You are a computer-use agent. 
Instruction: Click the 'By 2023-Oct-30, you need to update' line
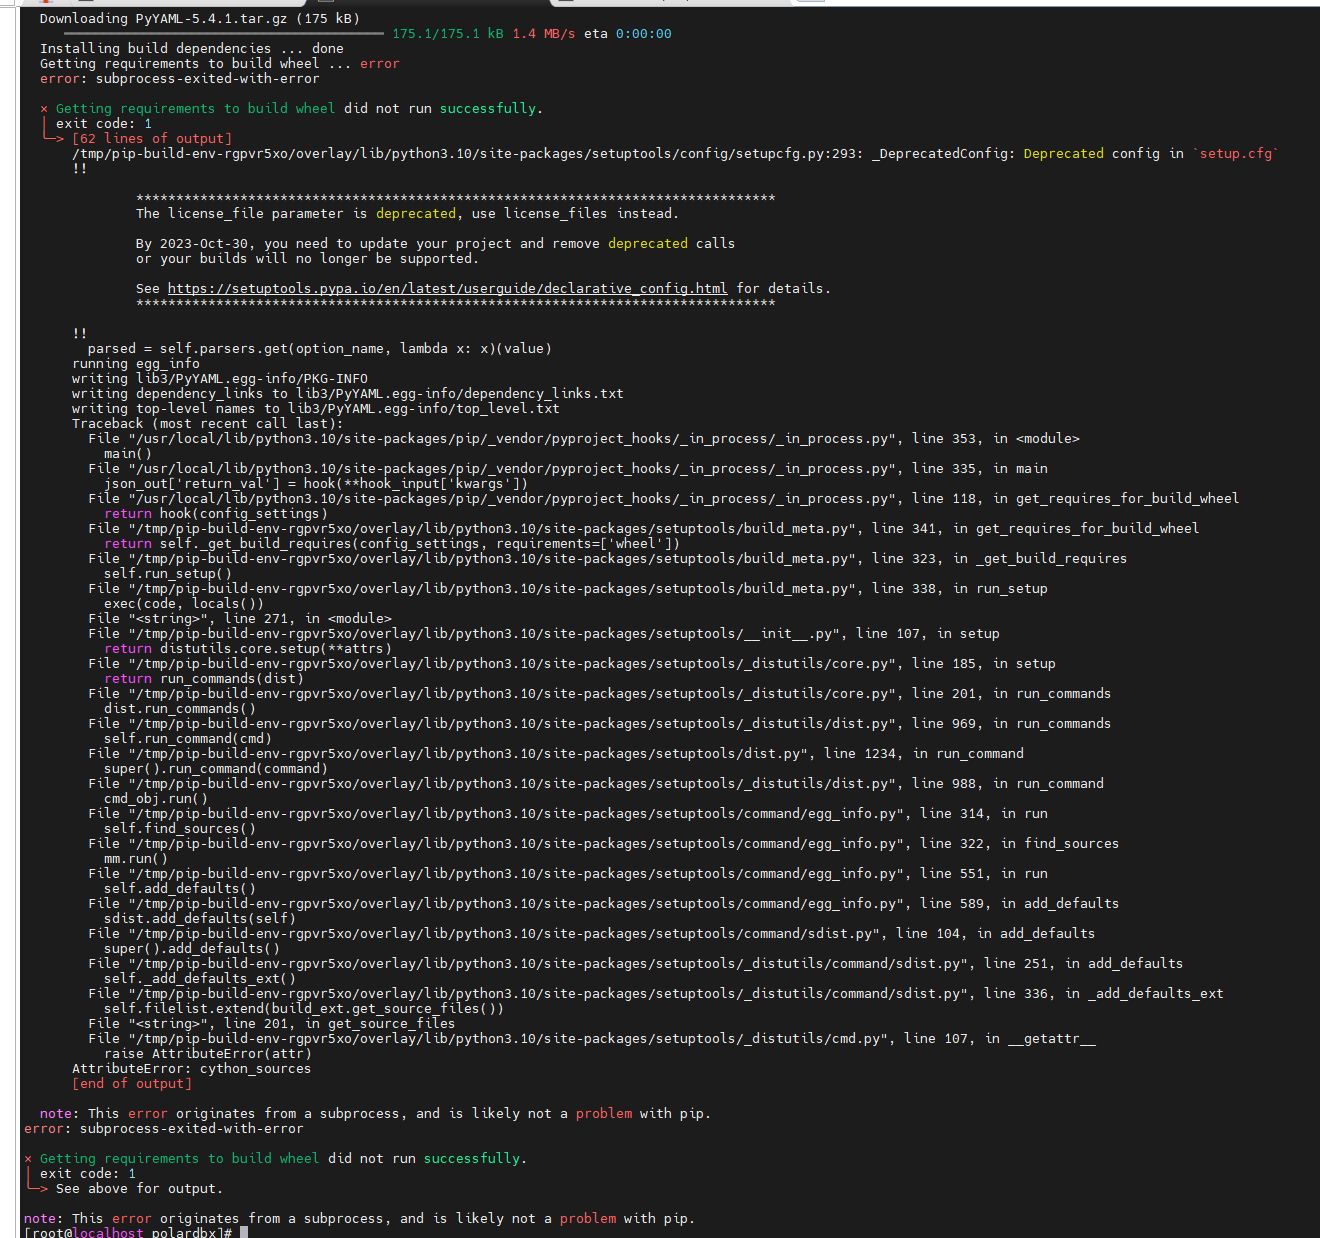pyautogui.click(x=435, y=244)
